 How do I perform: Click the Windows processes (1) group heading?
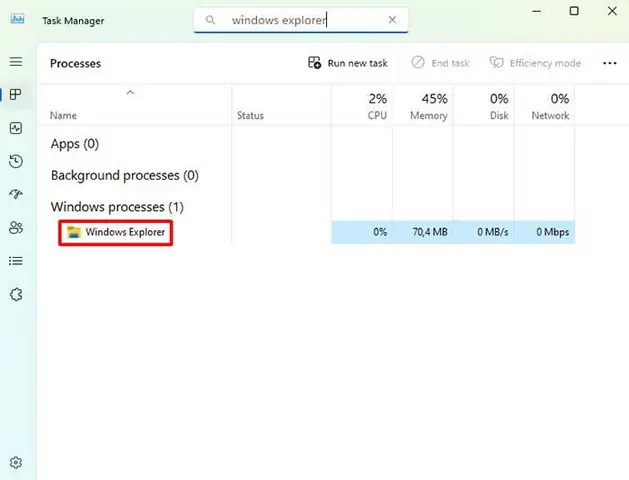click(117, 207)
